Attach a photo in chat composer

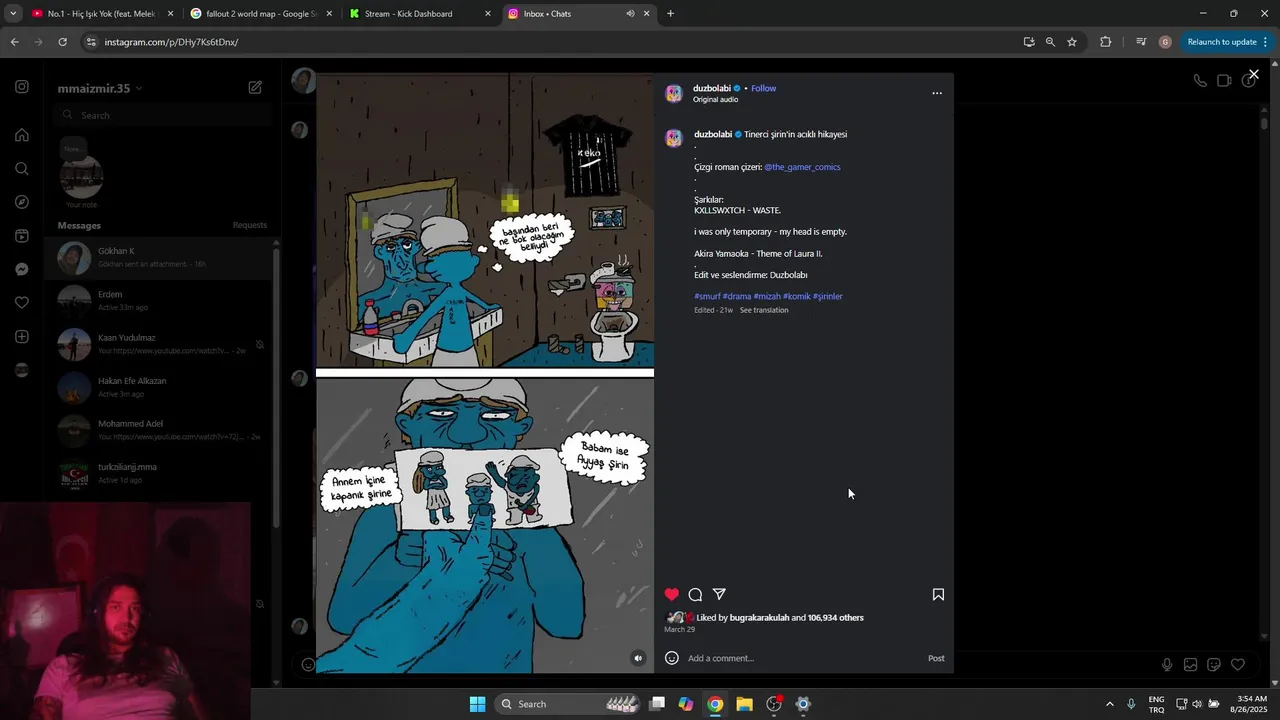[1190, 665]
